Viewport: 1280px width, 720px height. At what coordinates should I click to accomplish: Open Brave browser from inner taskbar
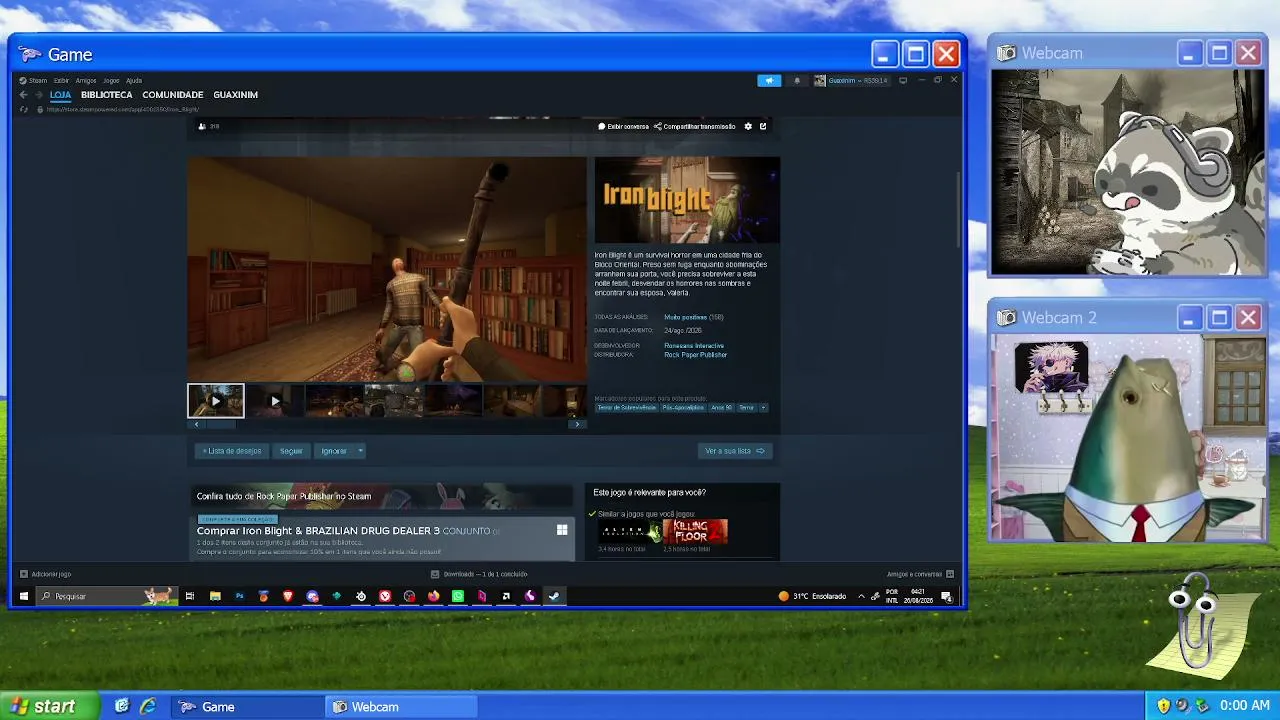pos(288,596)
